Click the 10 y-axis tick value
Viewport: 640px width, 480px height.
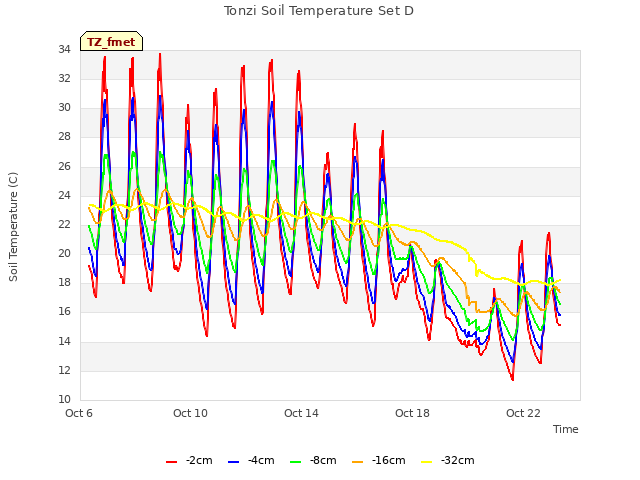[x=64, y=400]
